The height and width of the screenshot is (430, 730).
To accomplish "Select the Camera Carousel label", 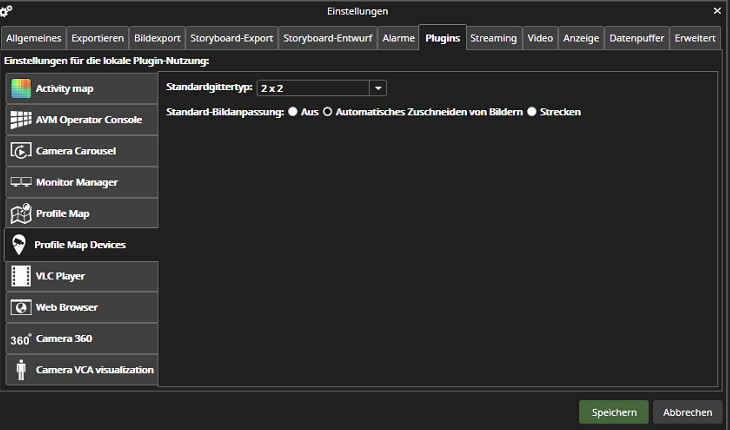I will pos(76,151).
